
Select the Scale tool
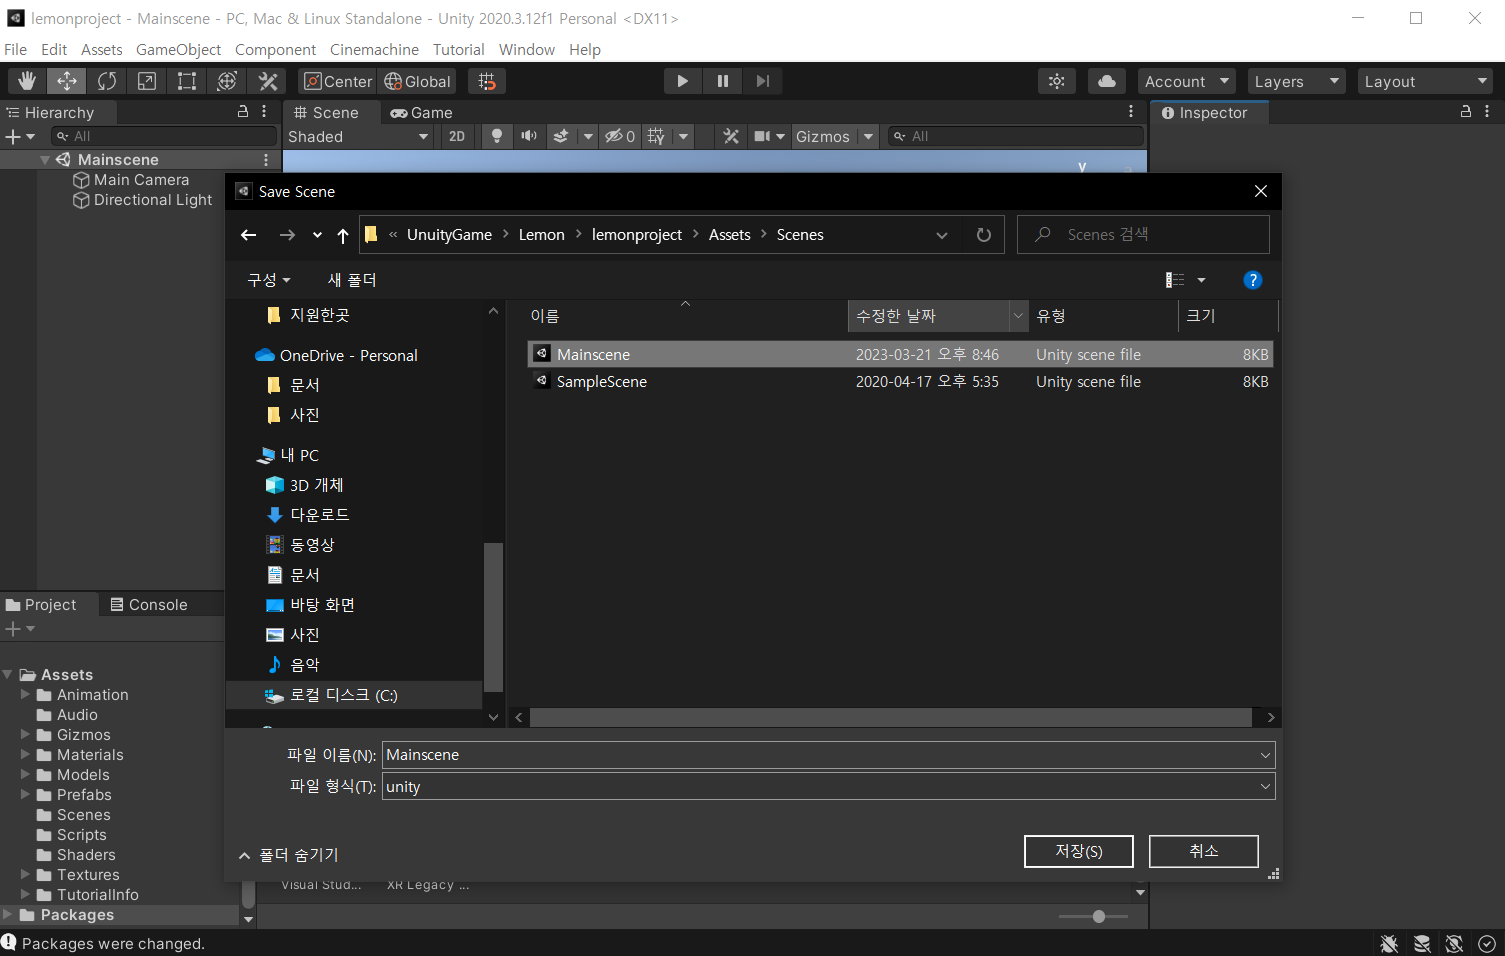147,81
